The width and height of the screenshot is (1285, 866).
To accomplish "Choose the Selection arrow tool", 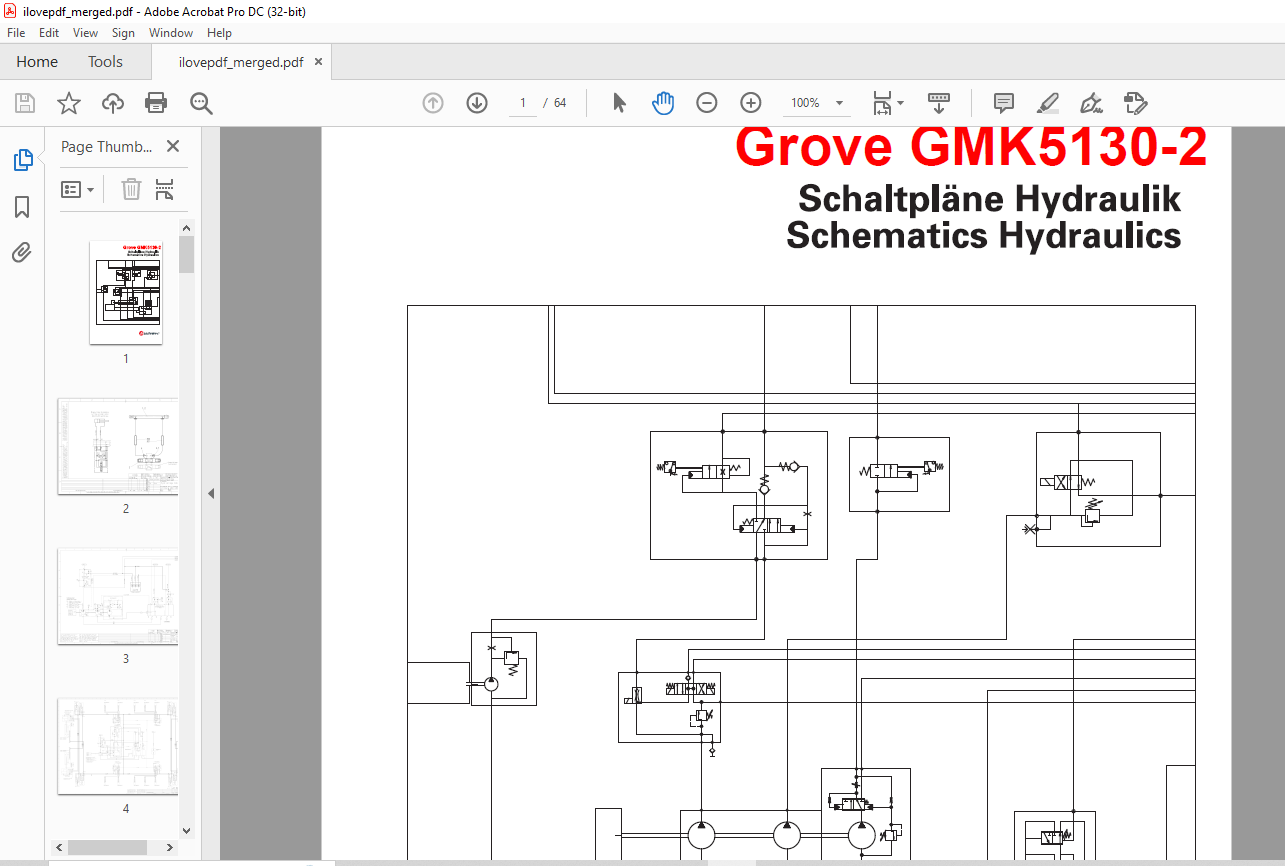I will (620, 103).
